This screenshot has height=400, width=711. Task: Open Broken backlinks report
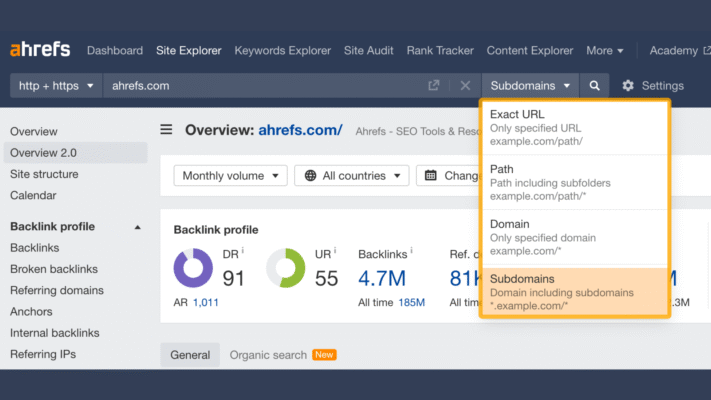tap(54, 269)
